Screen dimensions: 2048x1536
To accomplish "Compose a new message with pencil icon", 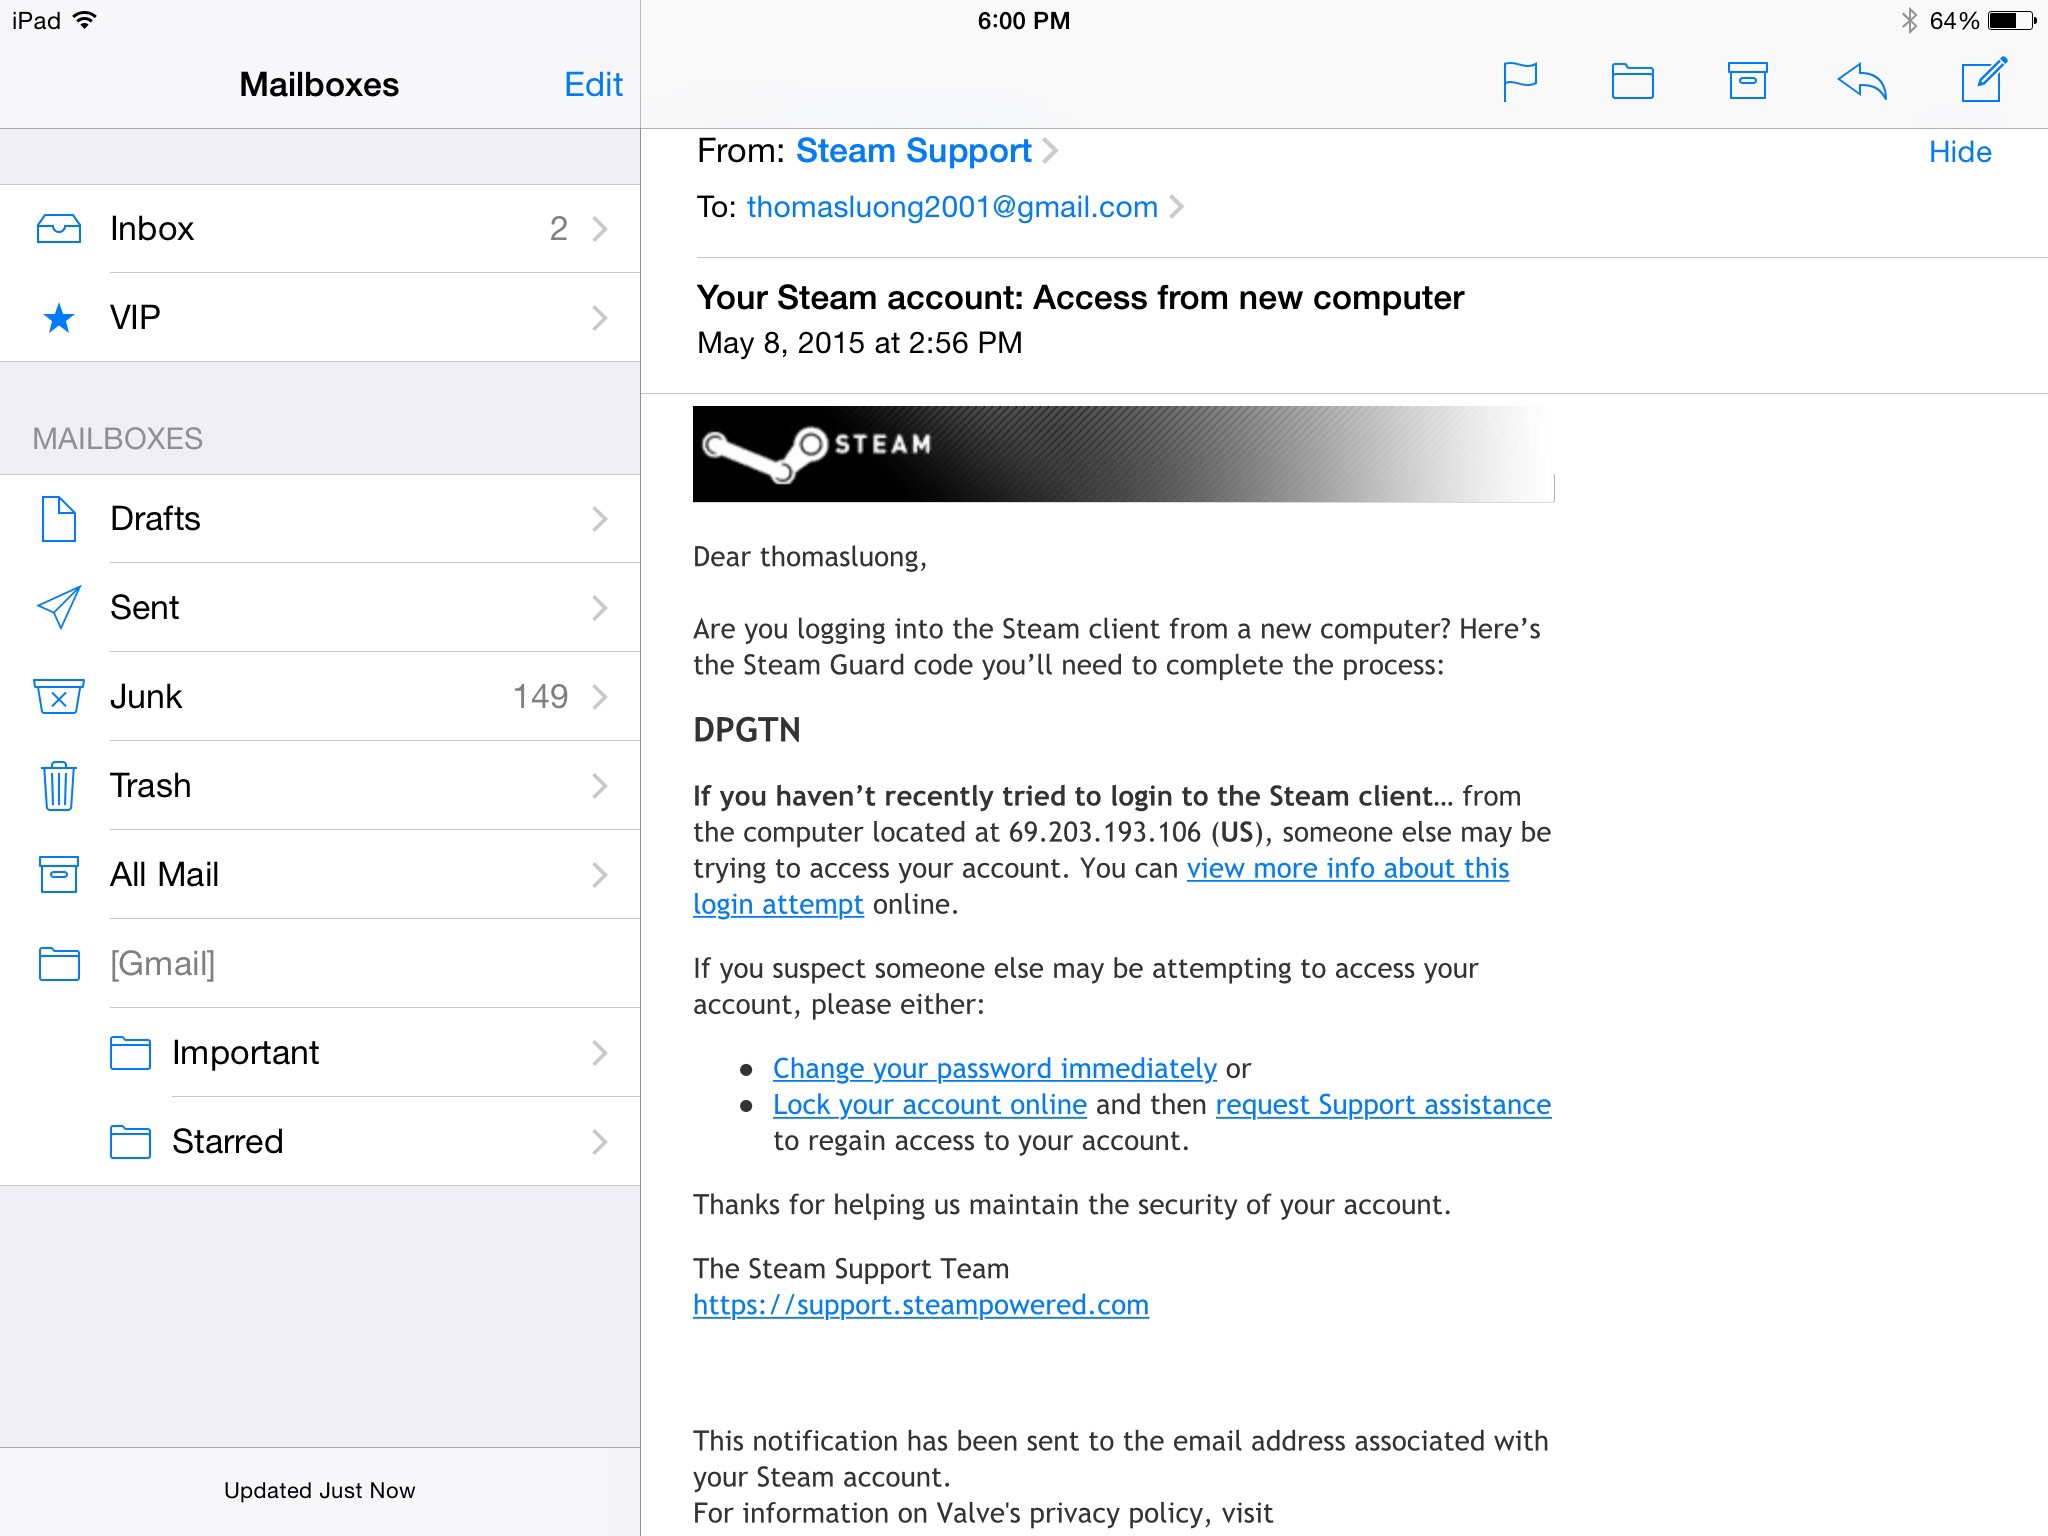I will [x=1983, y=80].
